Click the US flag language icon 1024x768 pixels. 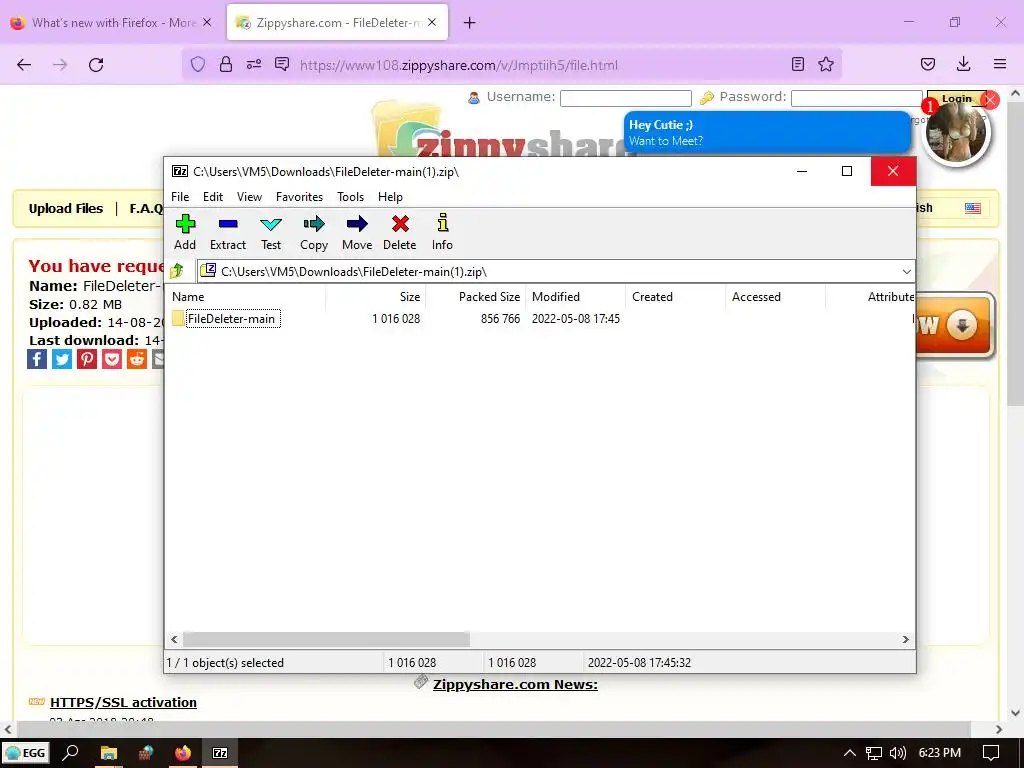pos(973,208)
